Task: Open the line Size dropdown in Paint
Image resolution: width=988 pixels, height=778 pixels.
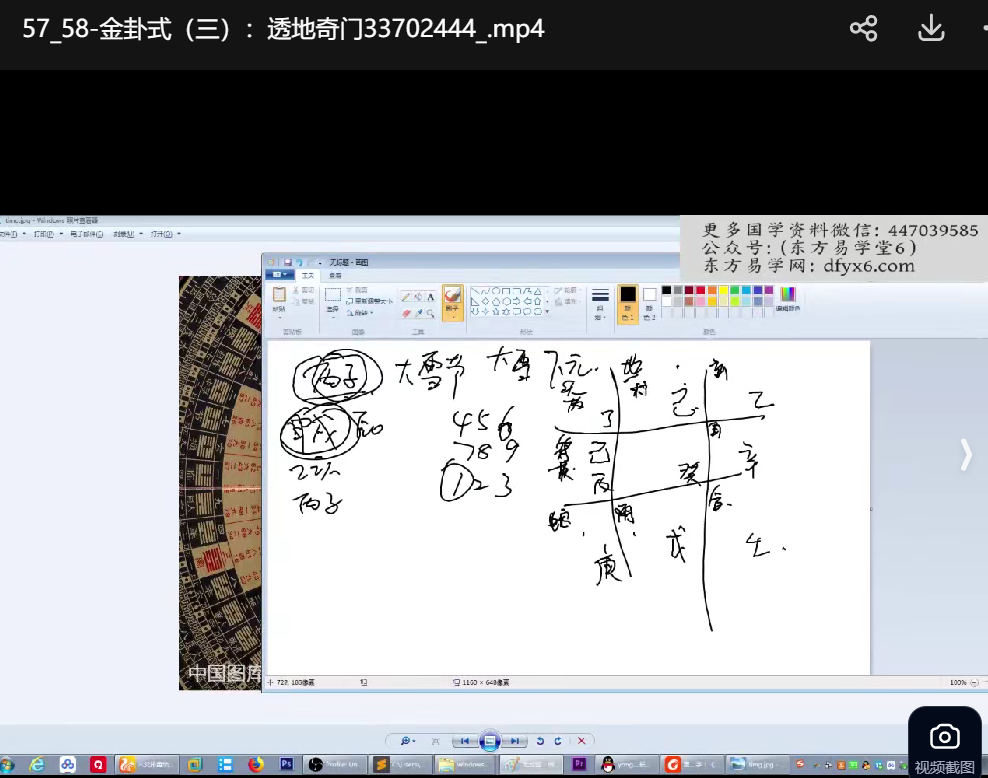Action: tap(600, 302)
